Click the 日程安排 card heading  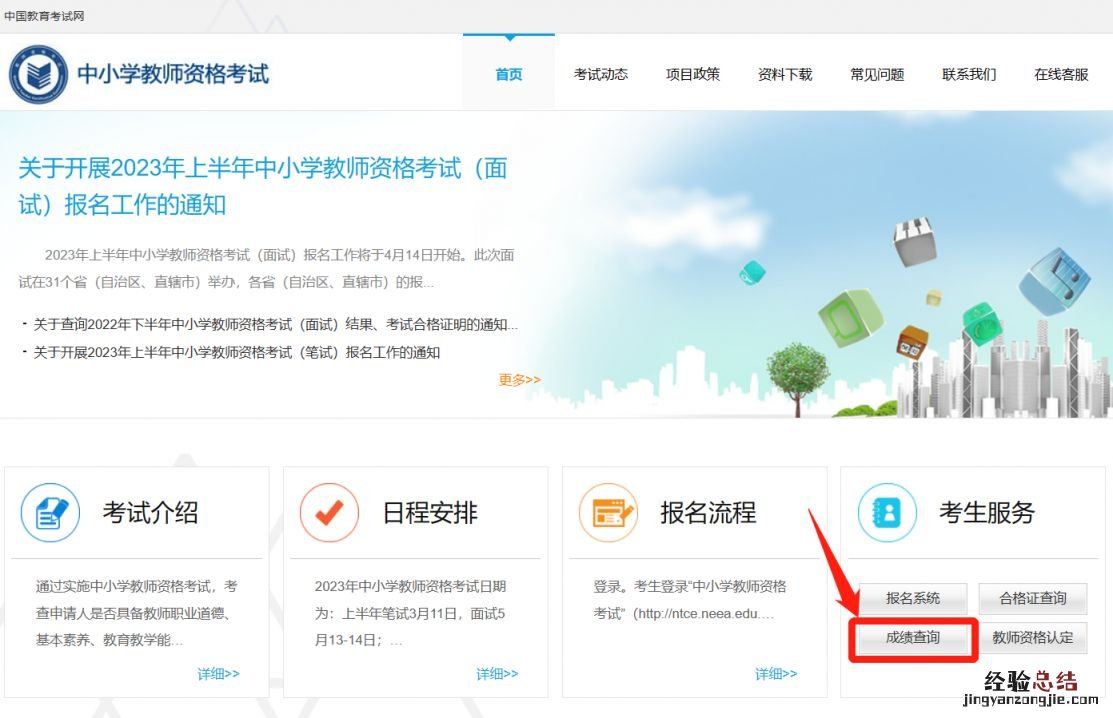[429, 512]
